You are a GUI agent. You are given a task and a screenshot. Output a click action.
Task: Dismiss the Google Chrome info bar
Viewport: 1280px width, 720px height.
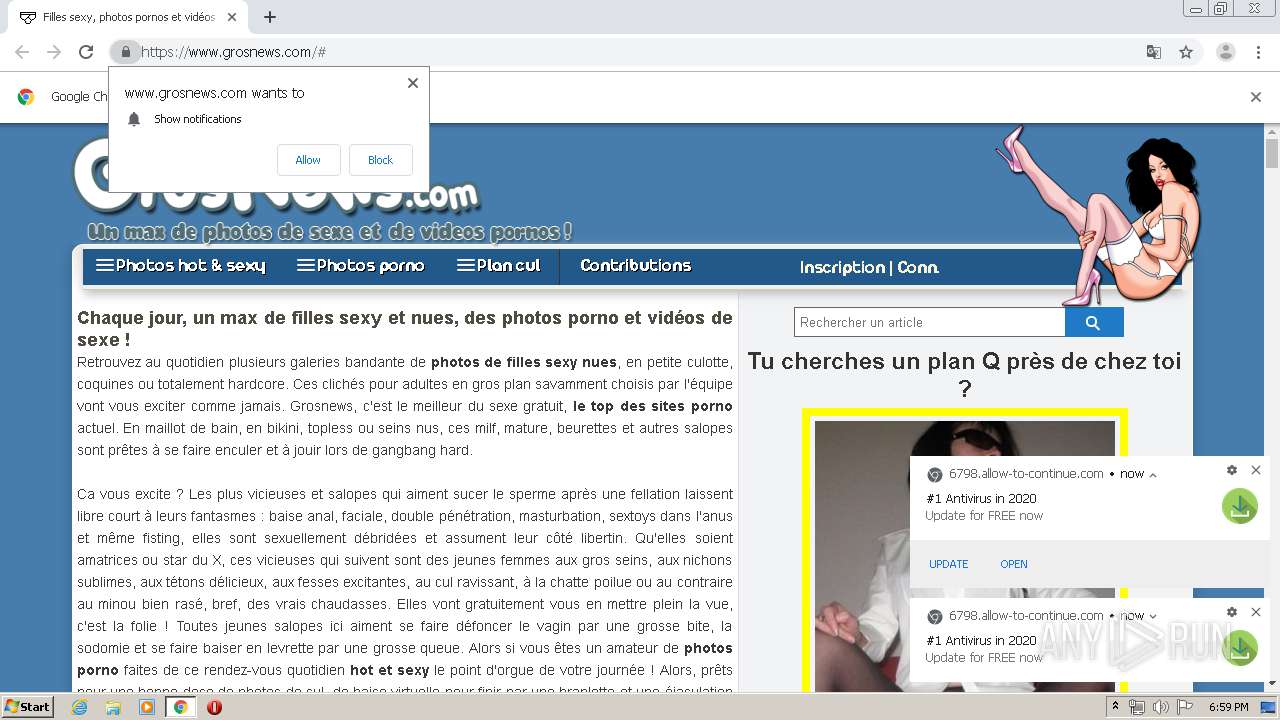[1256, 97]
